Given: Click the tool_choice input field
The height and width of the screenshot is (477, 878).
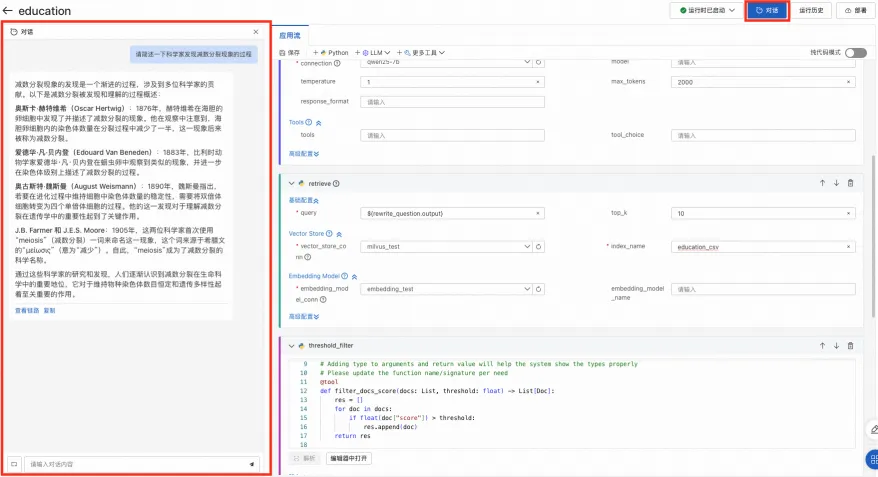Looking at the screenshot, I should coord(763,135).
